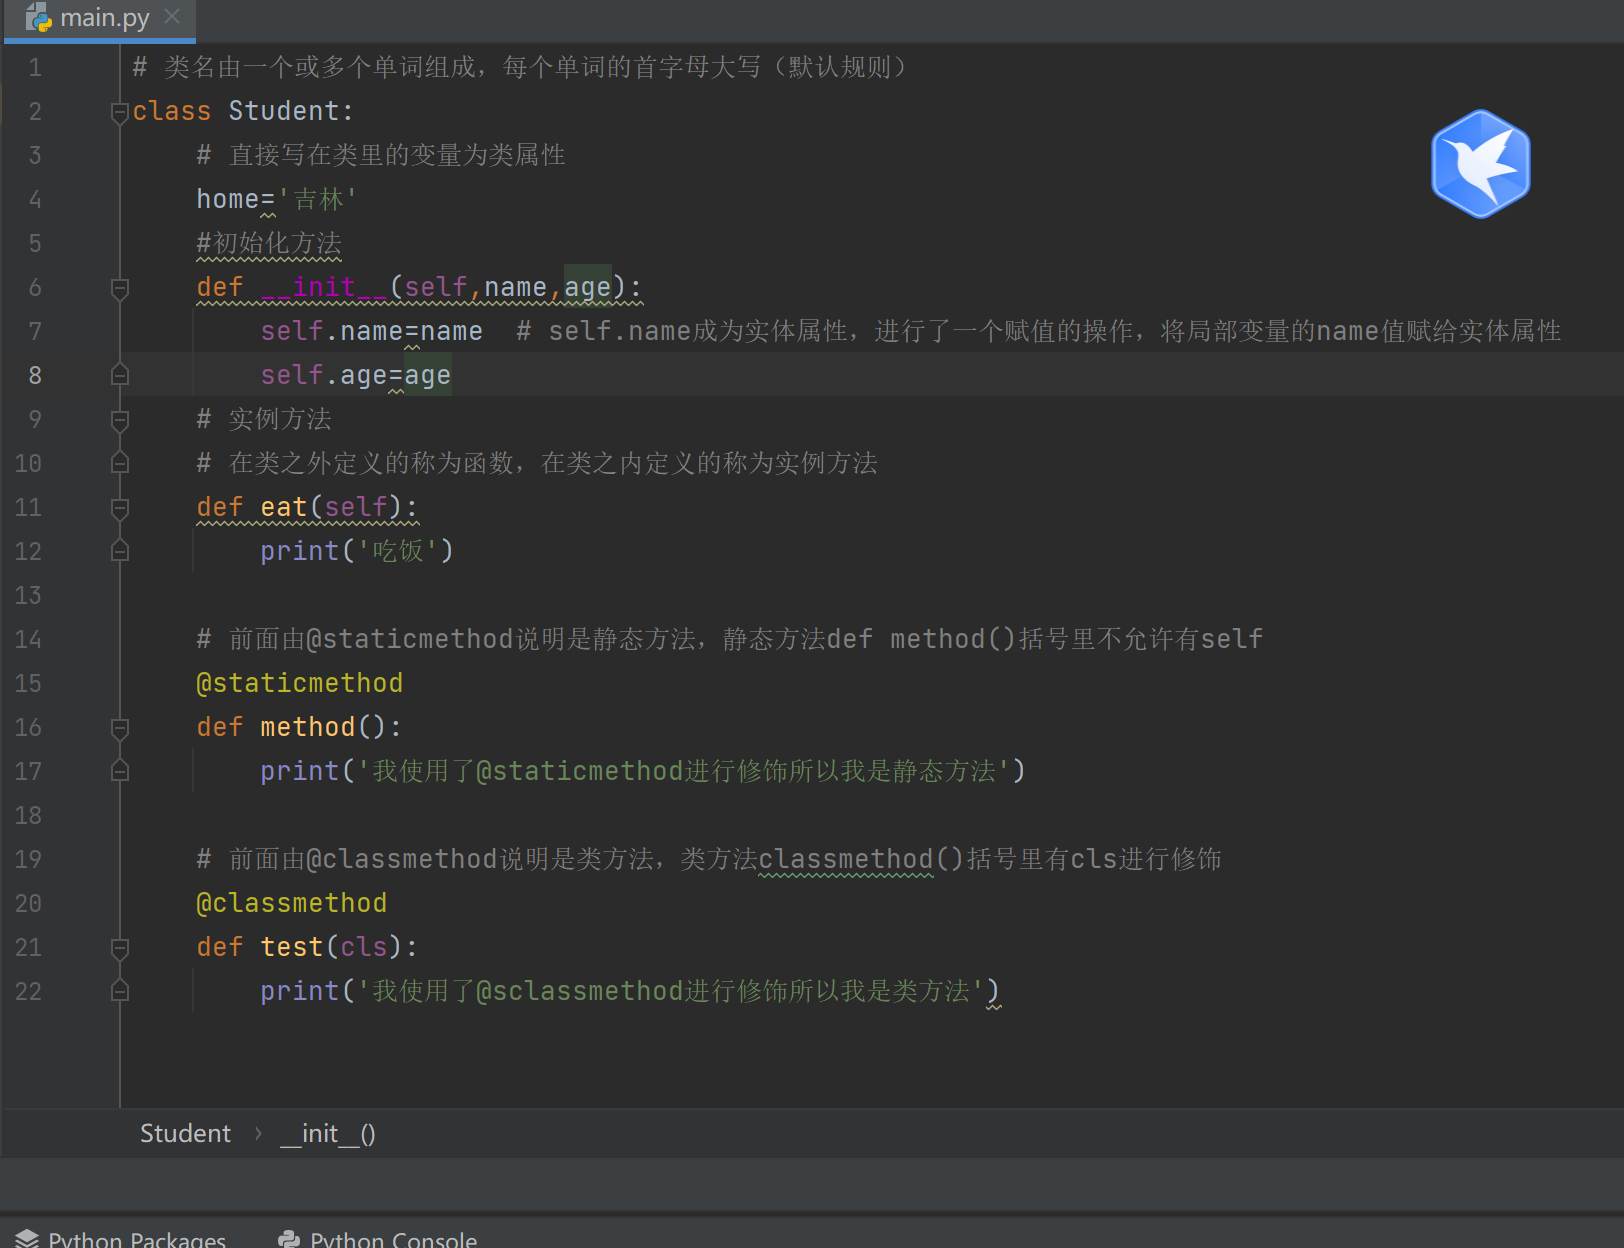
Task: Close the main.py tab
Action: (x=172, y=17)
